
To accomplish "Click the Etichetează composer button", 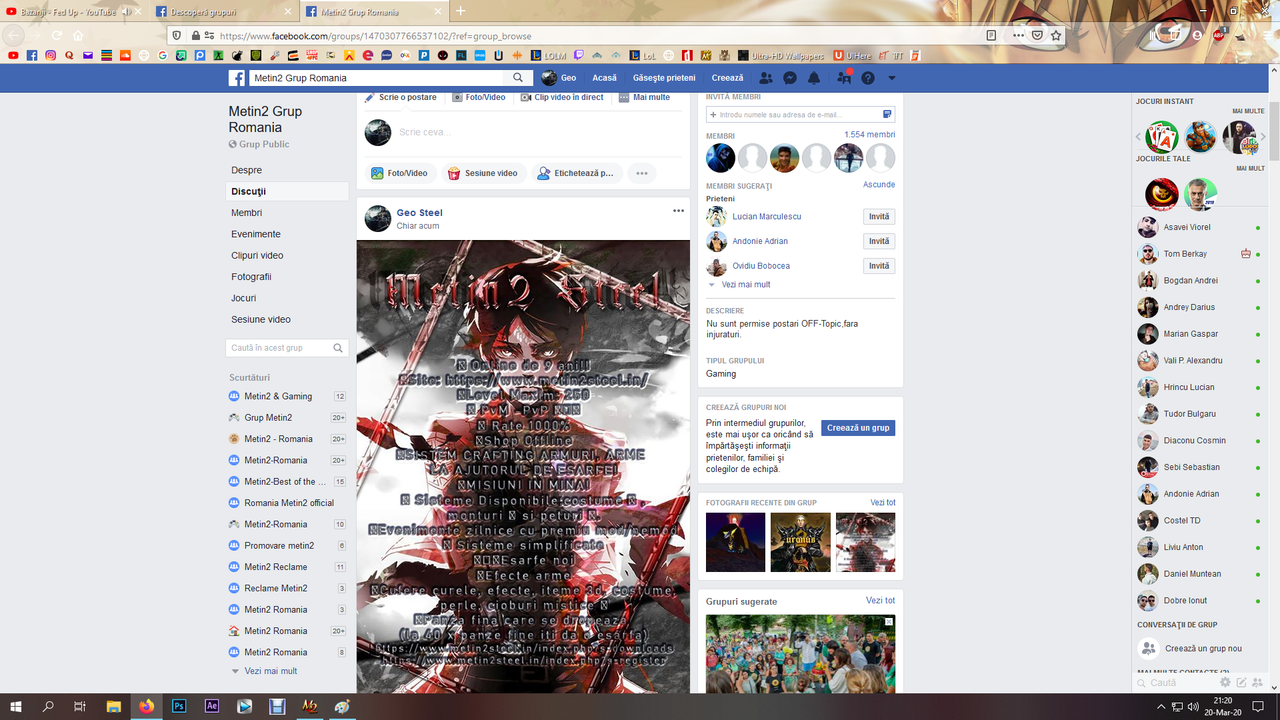I will pos(576,173).
